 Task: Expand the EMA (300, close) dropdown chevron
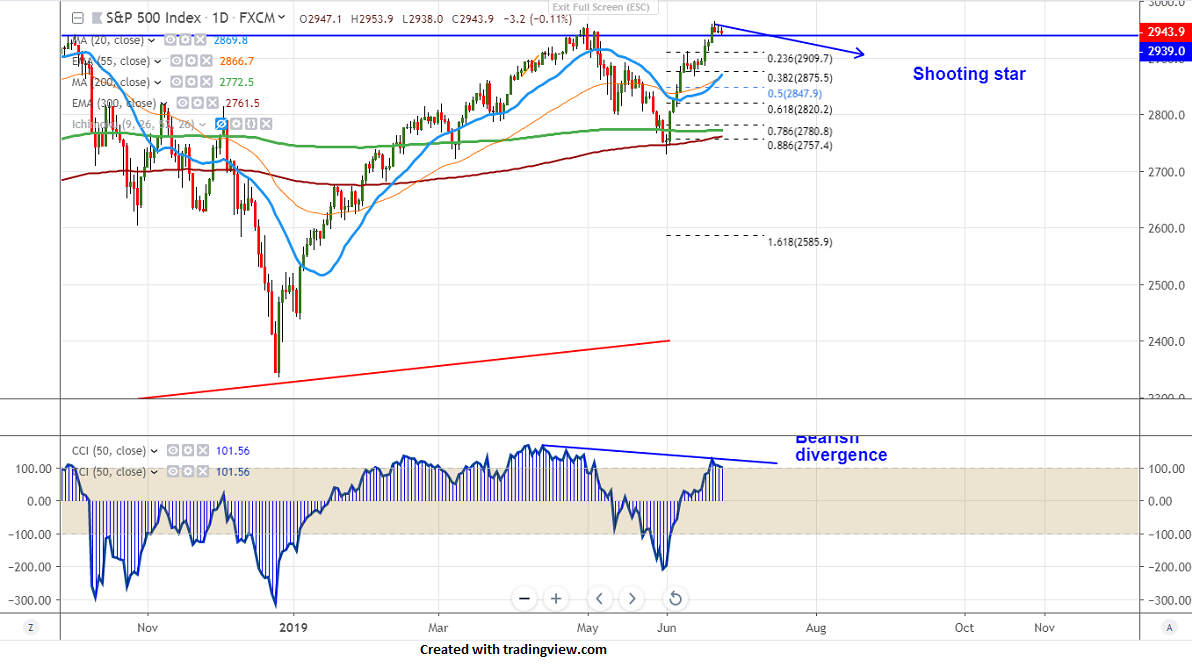coord(163,104)
